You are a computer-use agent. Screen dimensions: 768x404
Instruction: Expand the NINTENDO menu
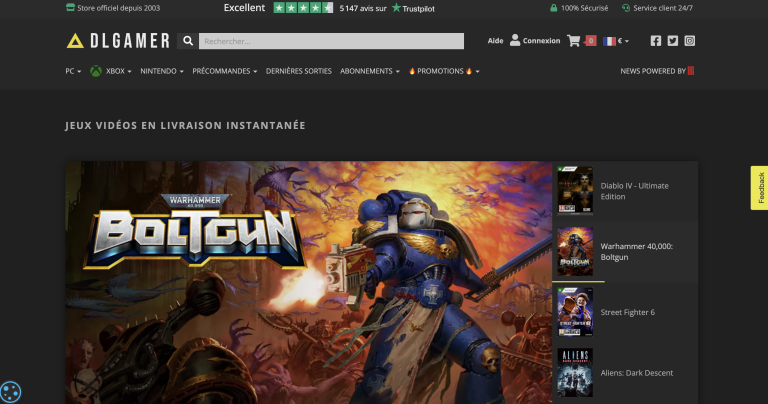tap(162, 71)
